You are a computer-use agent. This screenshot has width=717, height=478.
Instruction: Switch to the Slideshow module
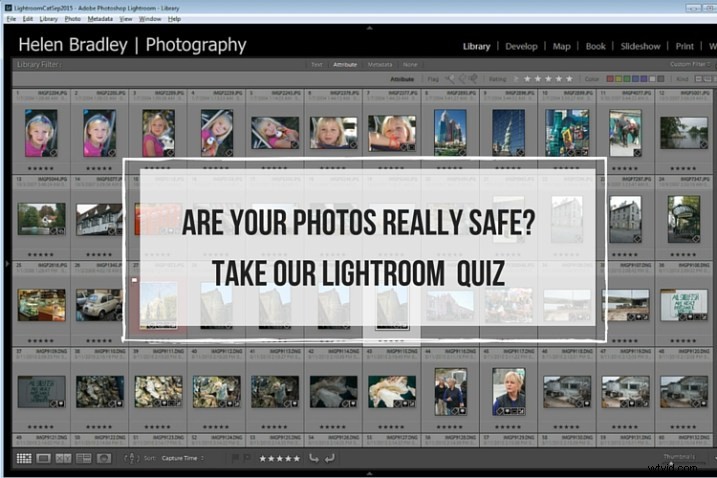640,46
